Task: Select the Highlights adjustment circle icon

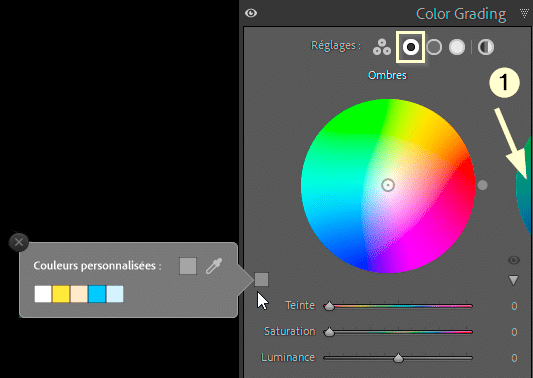Action: click(x=457, y=47)
